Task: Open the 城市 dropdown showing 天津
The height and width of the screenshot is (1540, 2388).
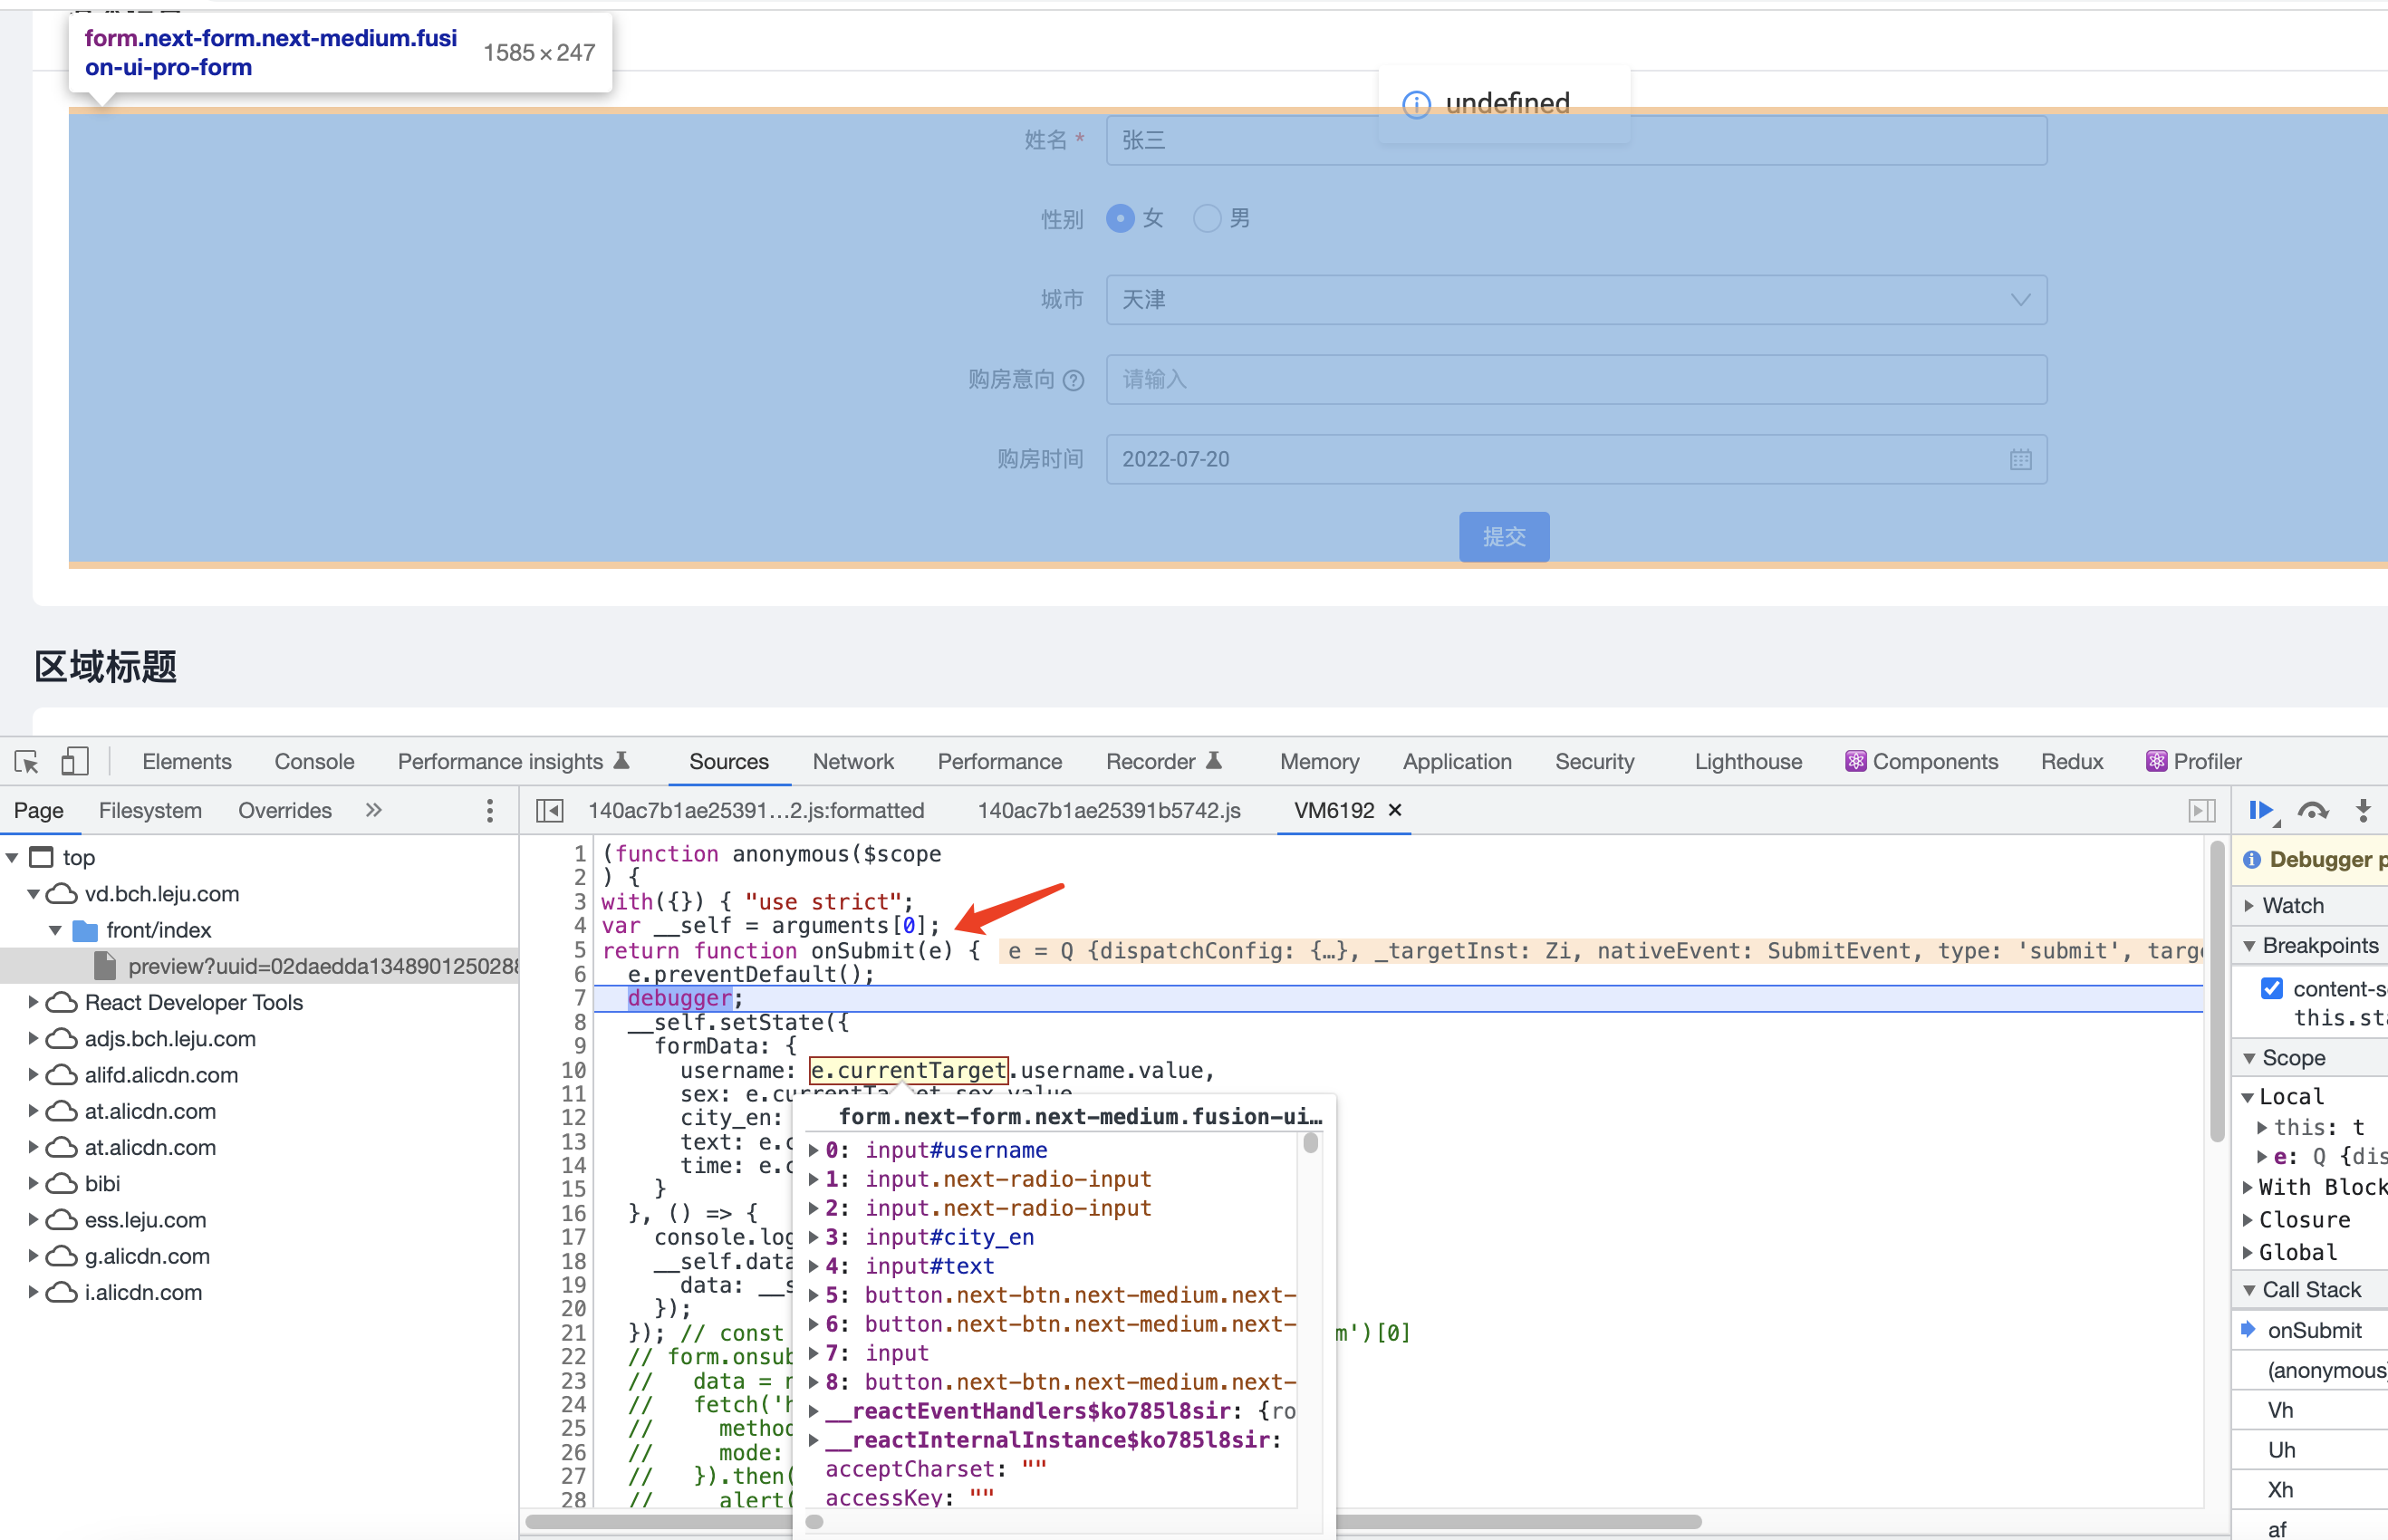Action: point(1576,300)
